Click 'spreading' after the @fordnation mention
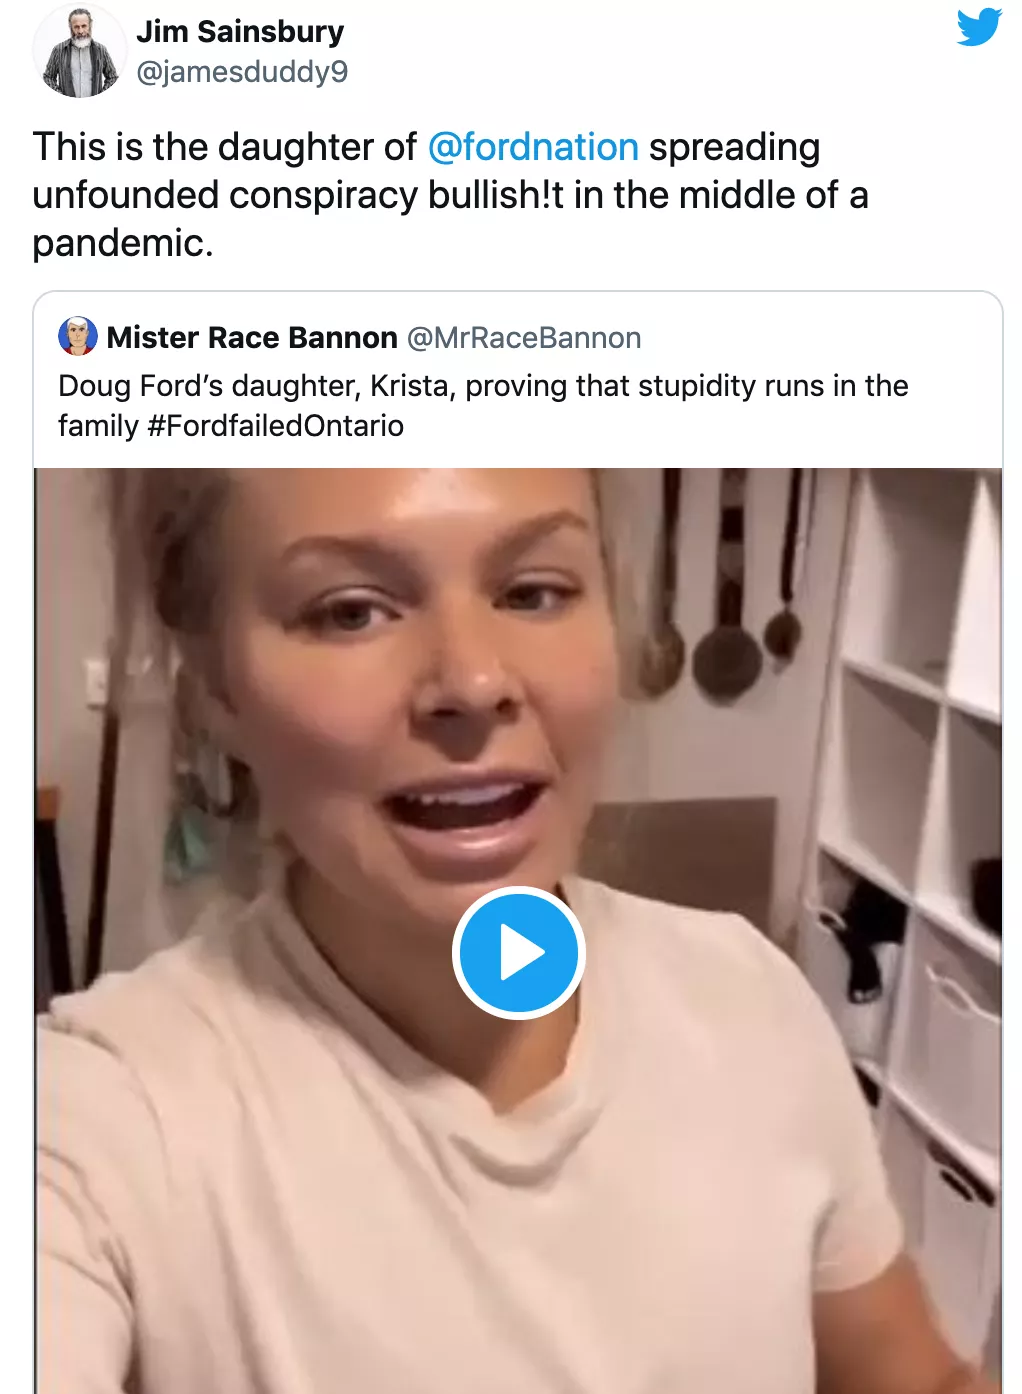This screenshot has width=1022, height=1394. coord(735,147)
